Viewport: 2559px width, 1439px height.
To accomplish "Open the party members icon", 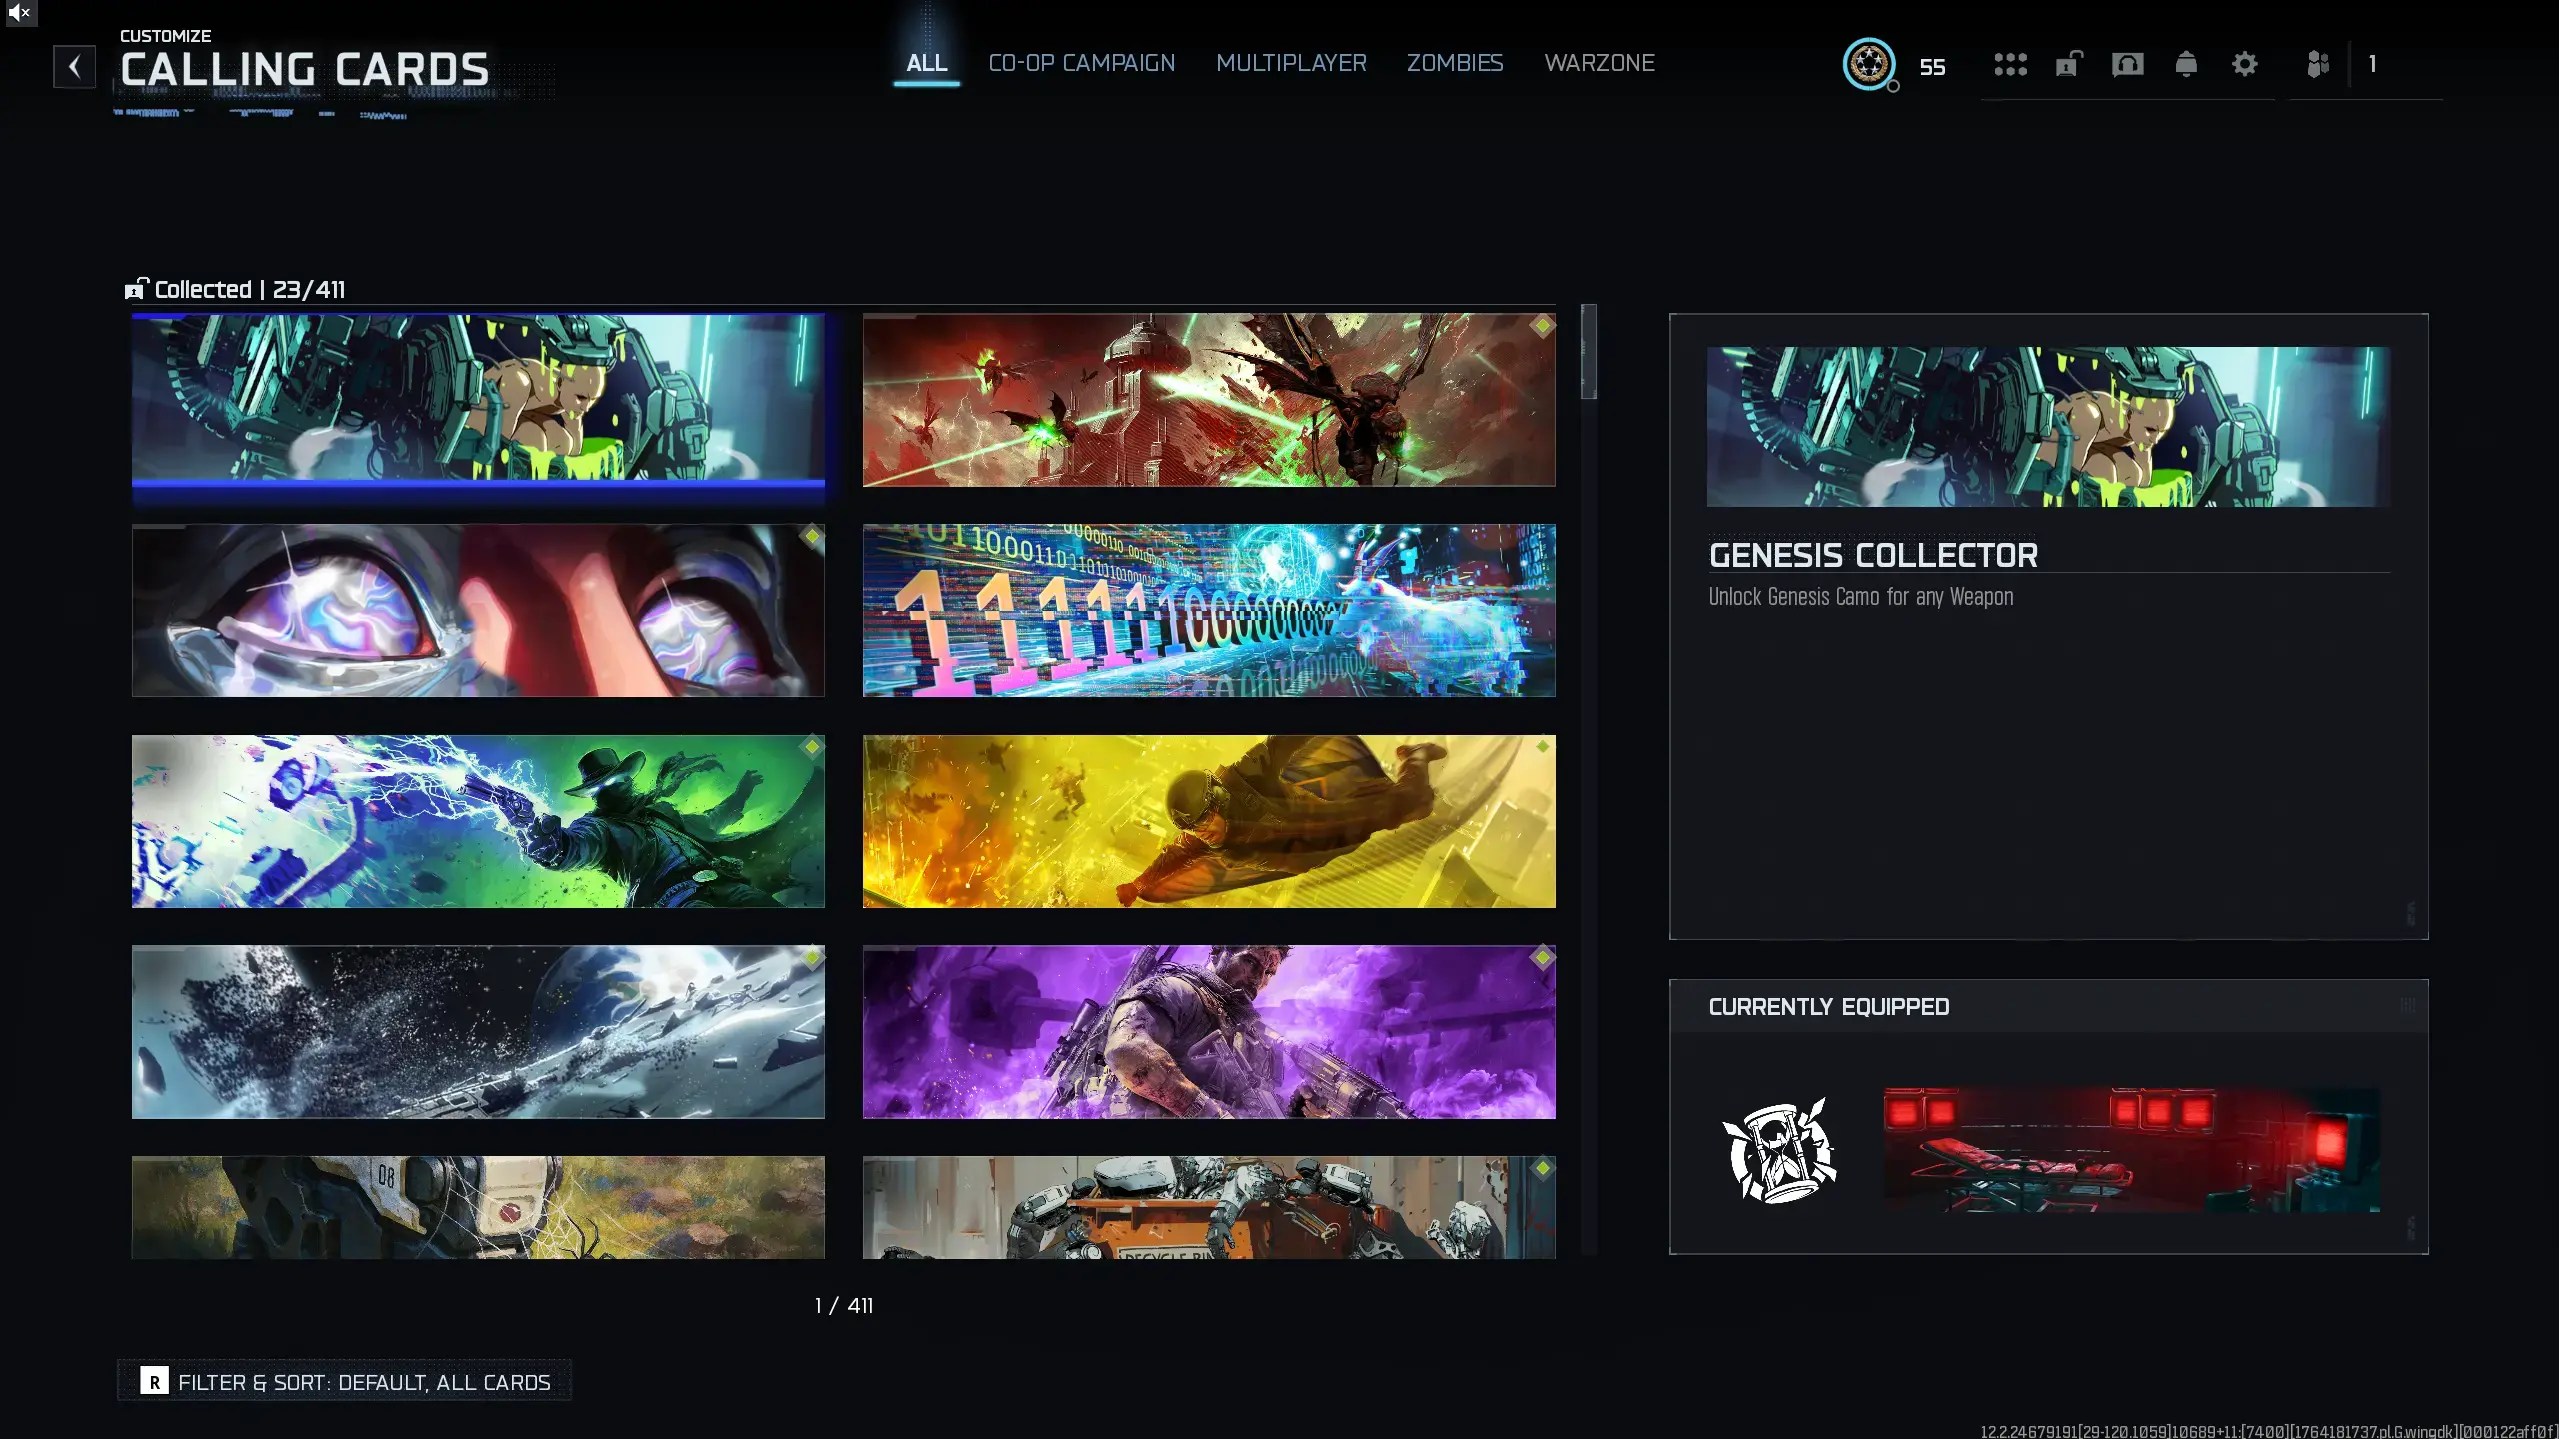I will pyautogui.click(x=2318, y=65).
